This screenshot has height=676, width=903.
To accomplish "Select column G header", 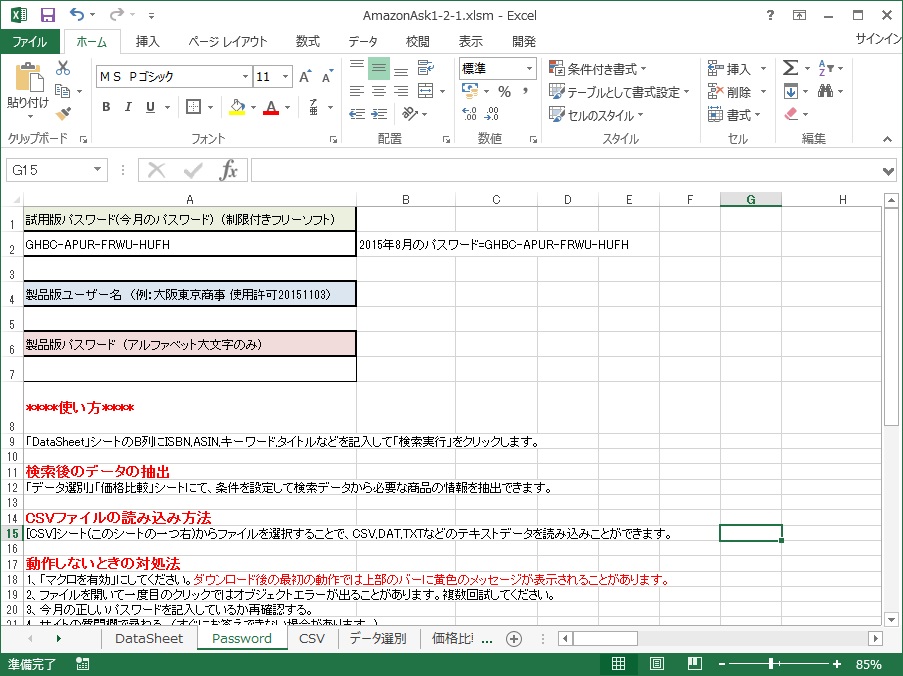I will 750,199.
